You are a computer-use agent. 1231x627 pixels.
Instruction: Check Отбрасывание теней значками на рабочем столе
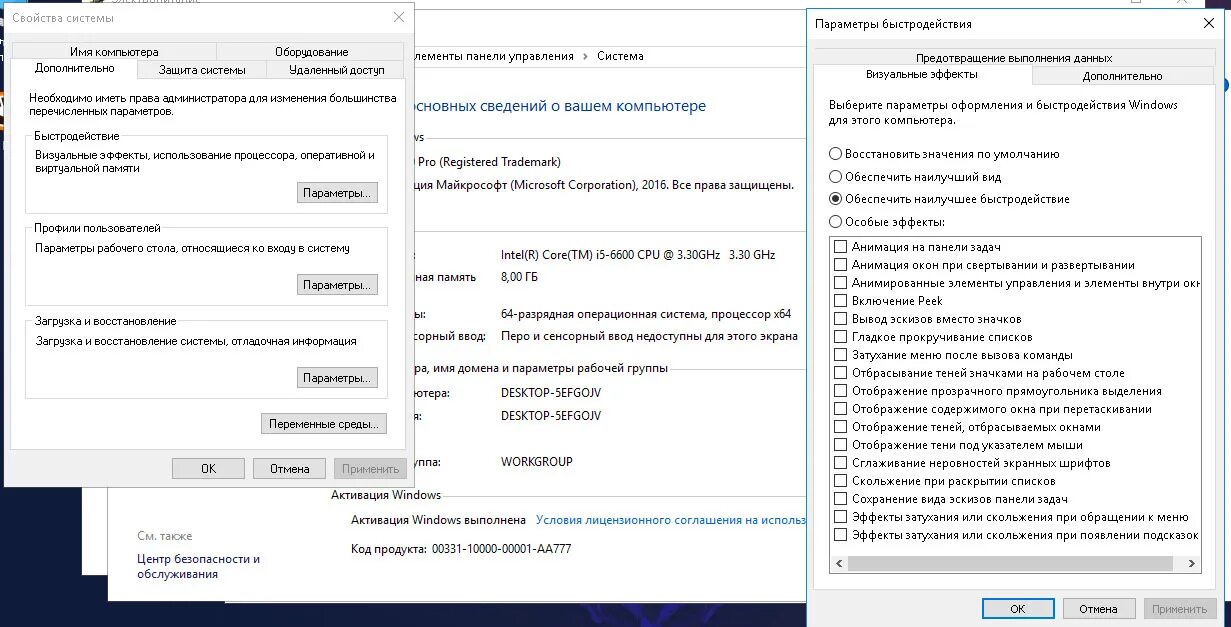pyautogui.click(x=841, y=373)
